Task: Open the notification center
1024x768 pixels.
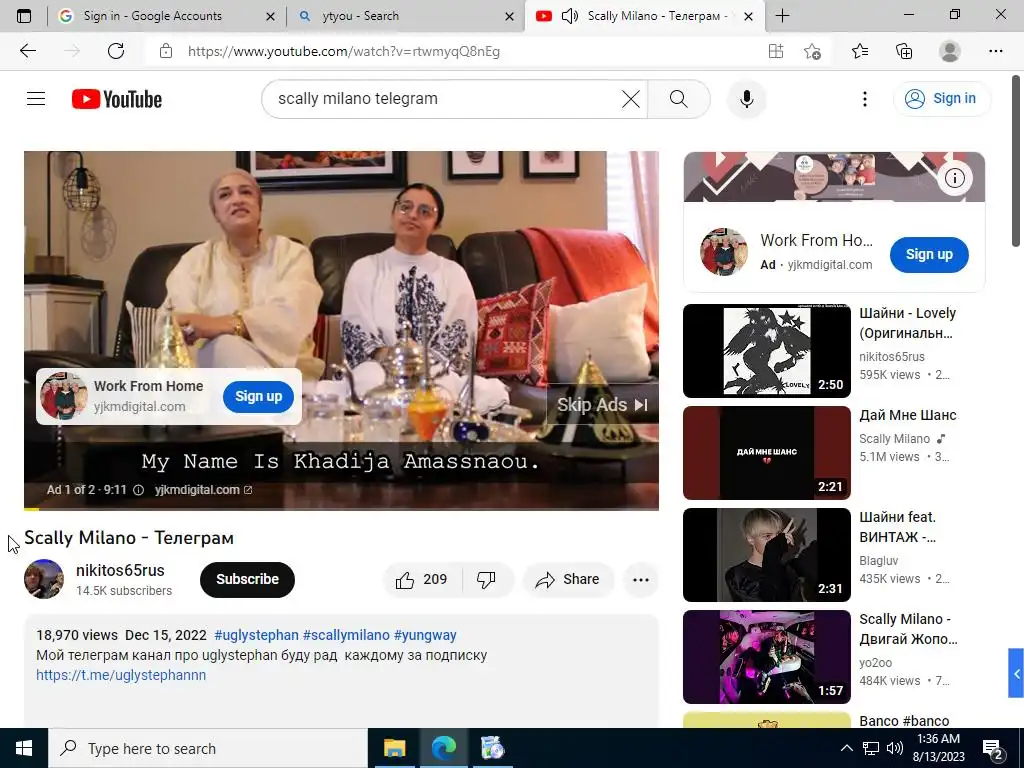Action: coord(993,748)
